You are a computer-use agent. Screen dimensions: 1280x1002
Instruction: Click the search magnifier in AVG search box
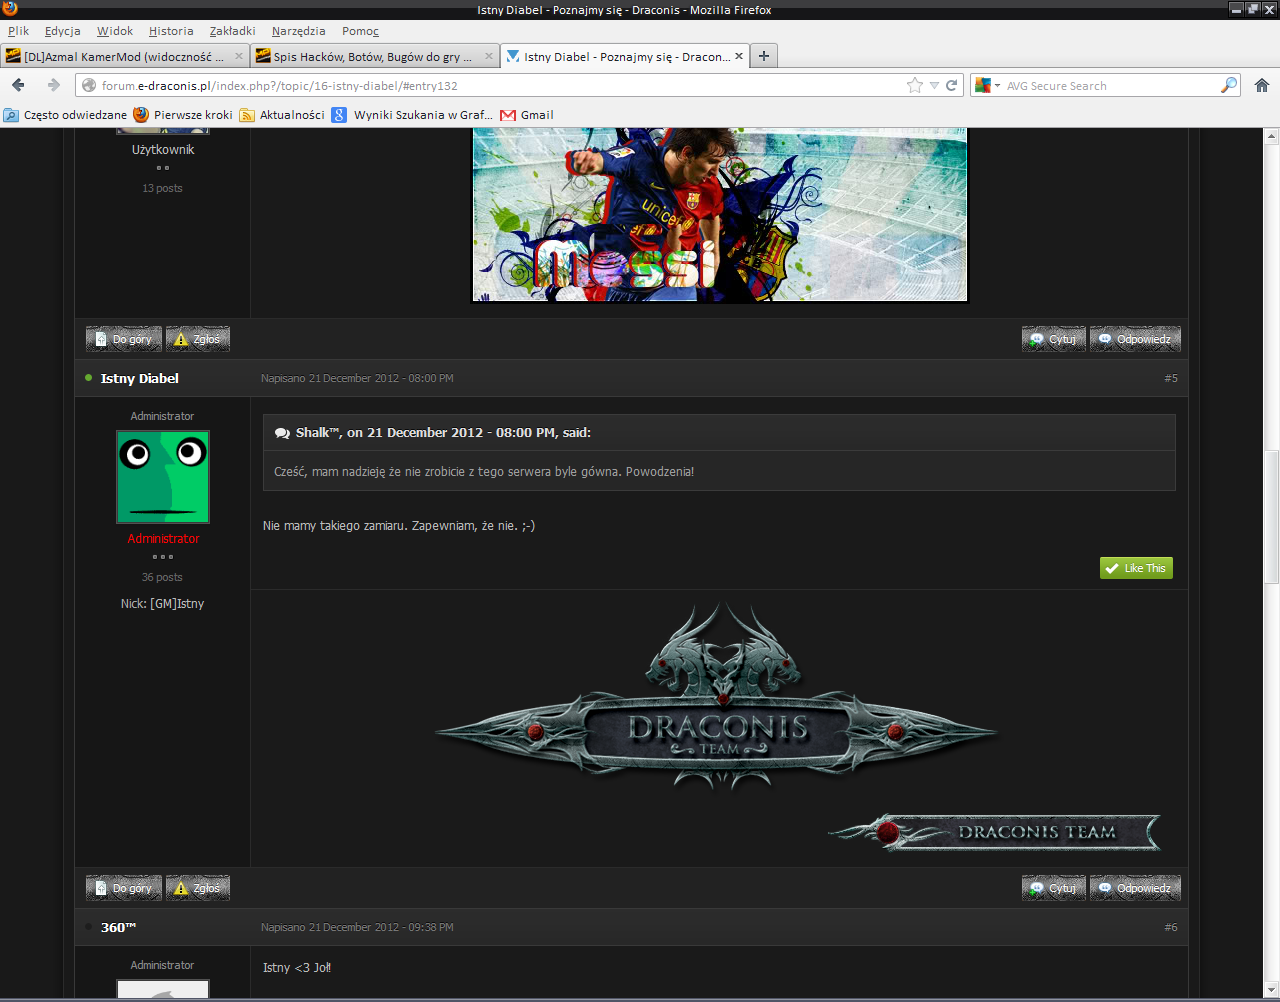(x=1229, y=85)
